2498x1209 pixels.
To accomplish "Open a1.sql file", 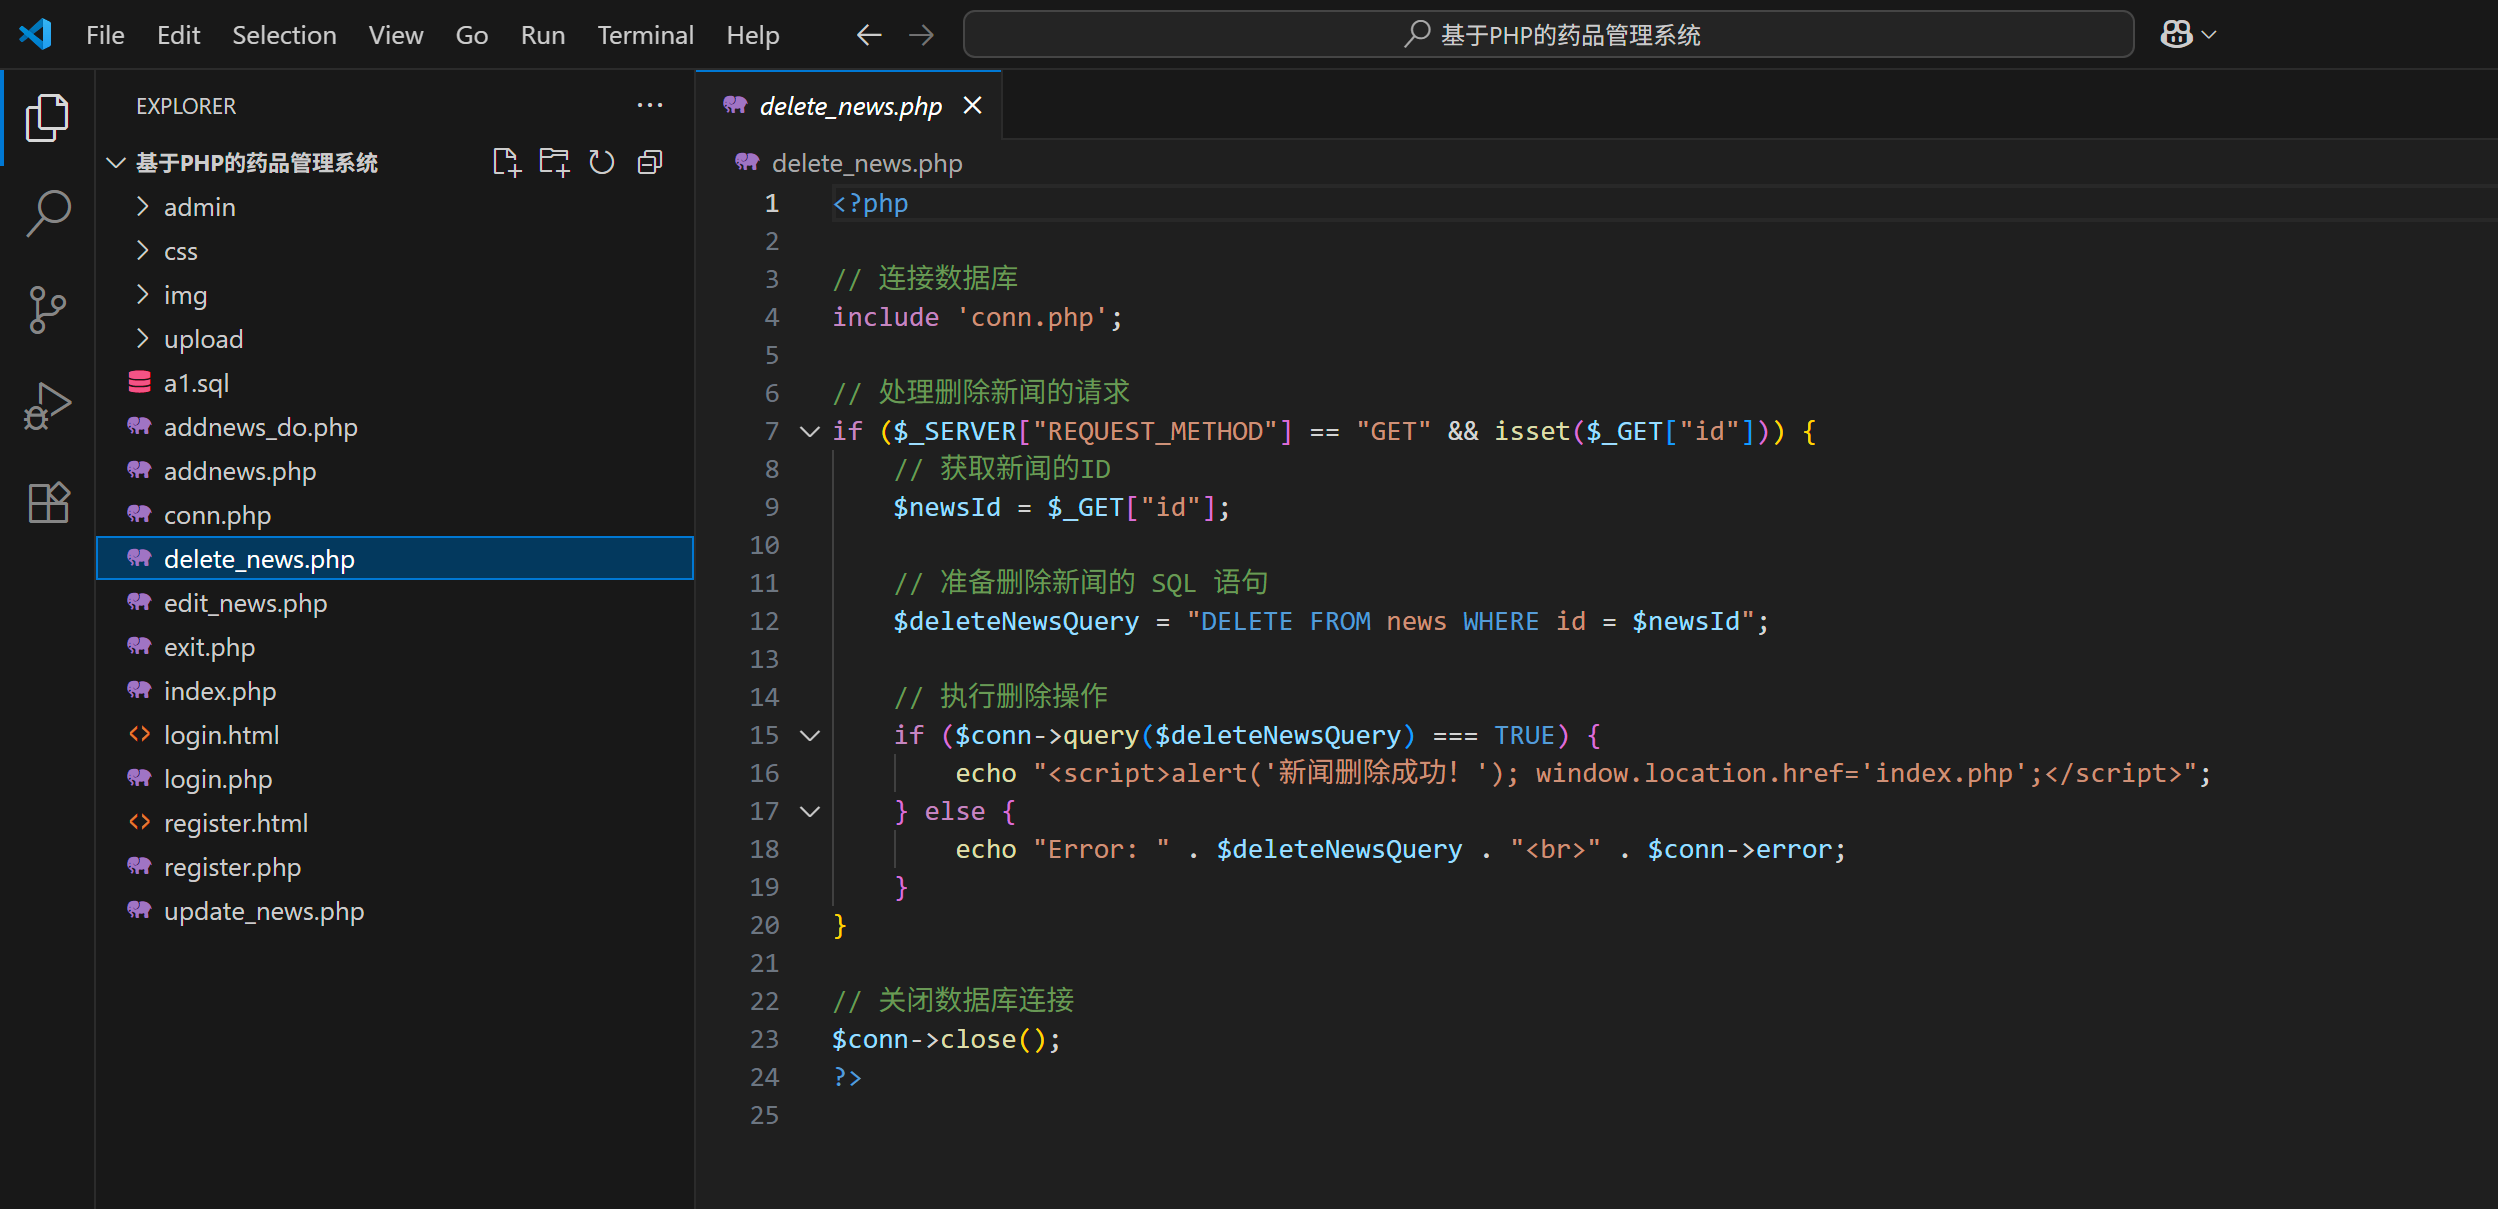I will pyautogui.click(x=395, y=383).
